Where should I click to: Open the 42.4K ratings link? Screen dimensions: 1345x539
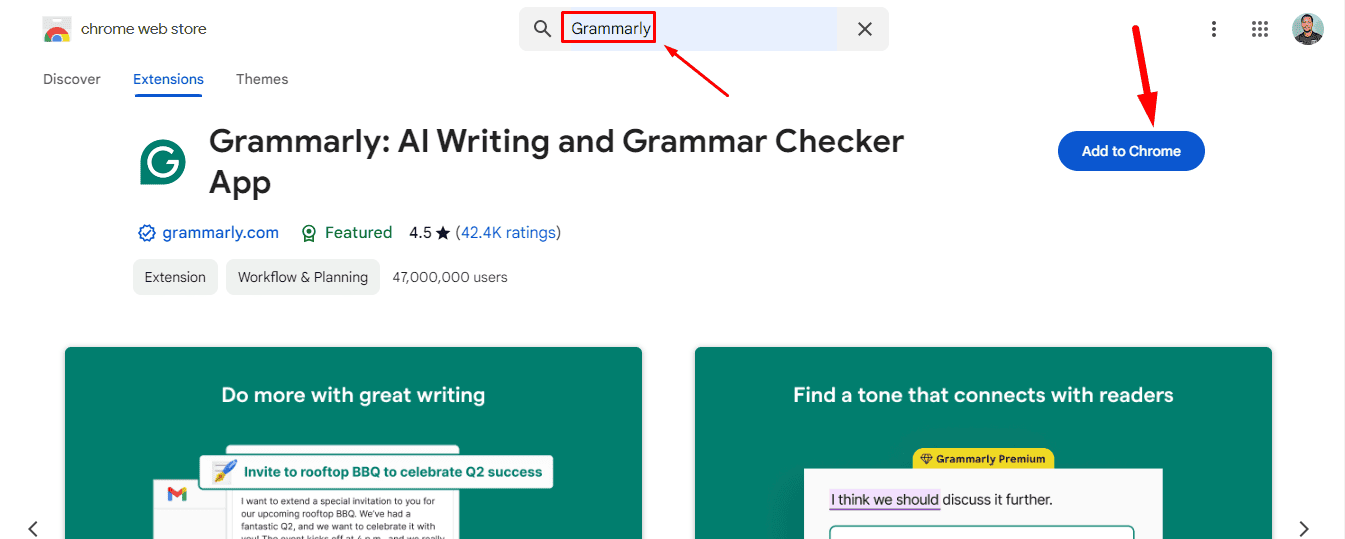coord(508,233)
